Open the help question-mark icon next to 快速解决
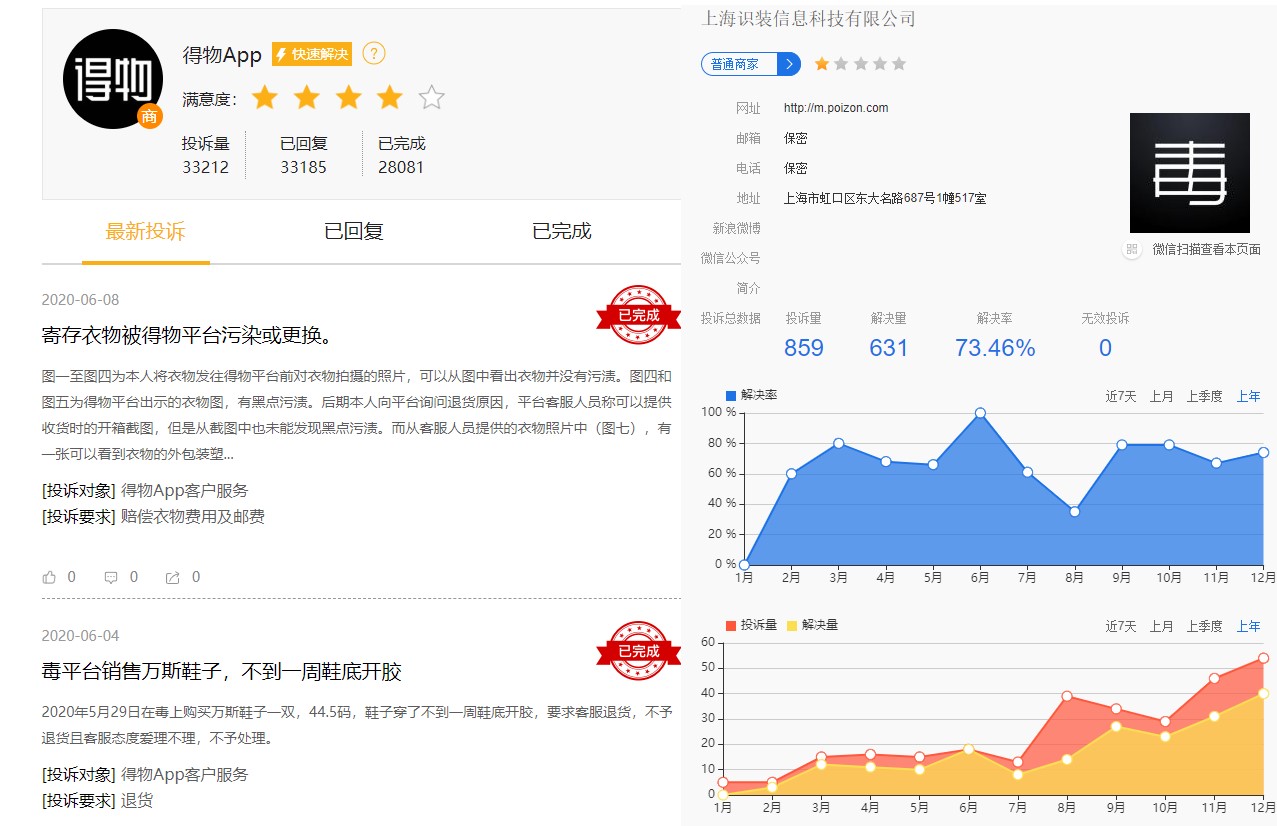The width and height of the screenshot is (1277, 826). (373, 53)
